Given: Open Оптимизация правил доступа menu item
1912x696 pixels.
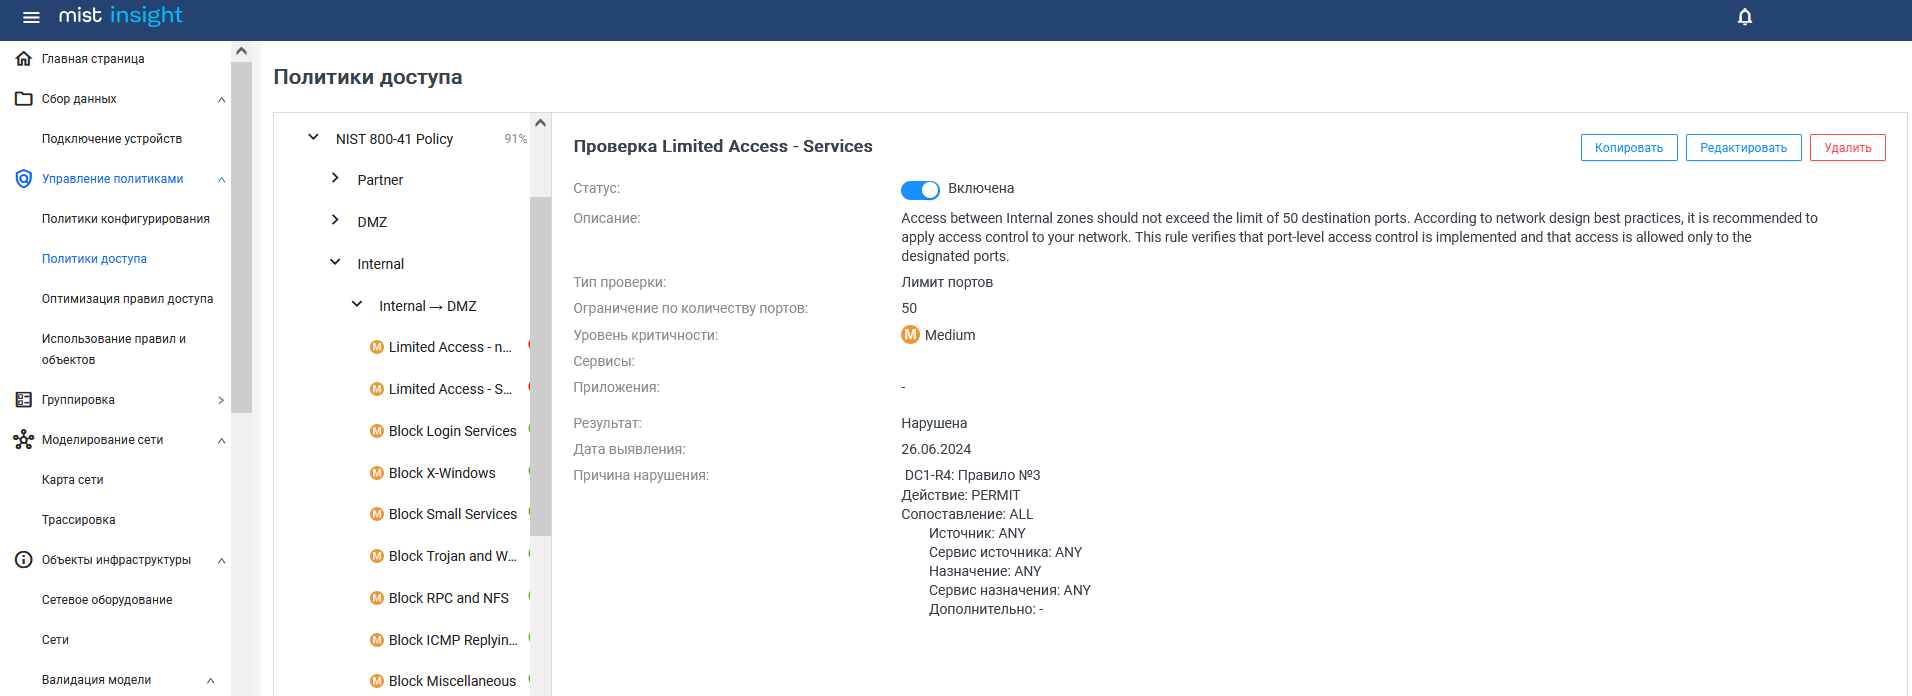Looking at the screenshot, I should pyautogui.click(x=127, y=299).
